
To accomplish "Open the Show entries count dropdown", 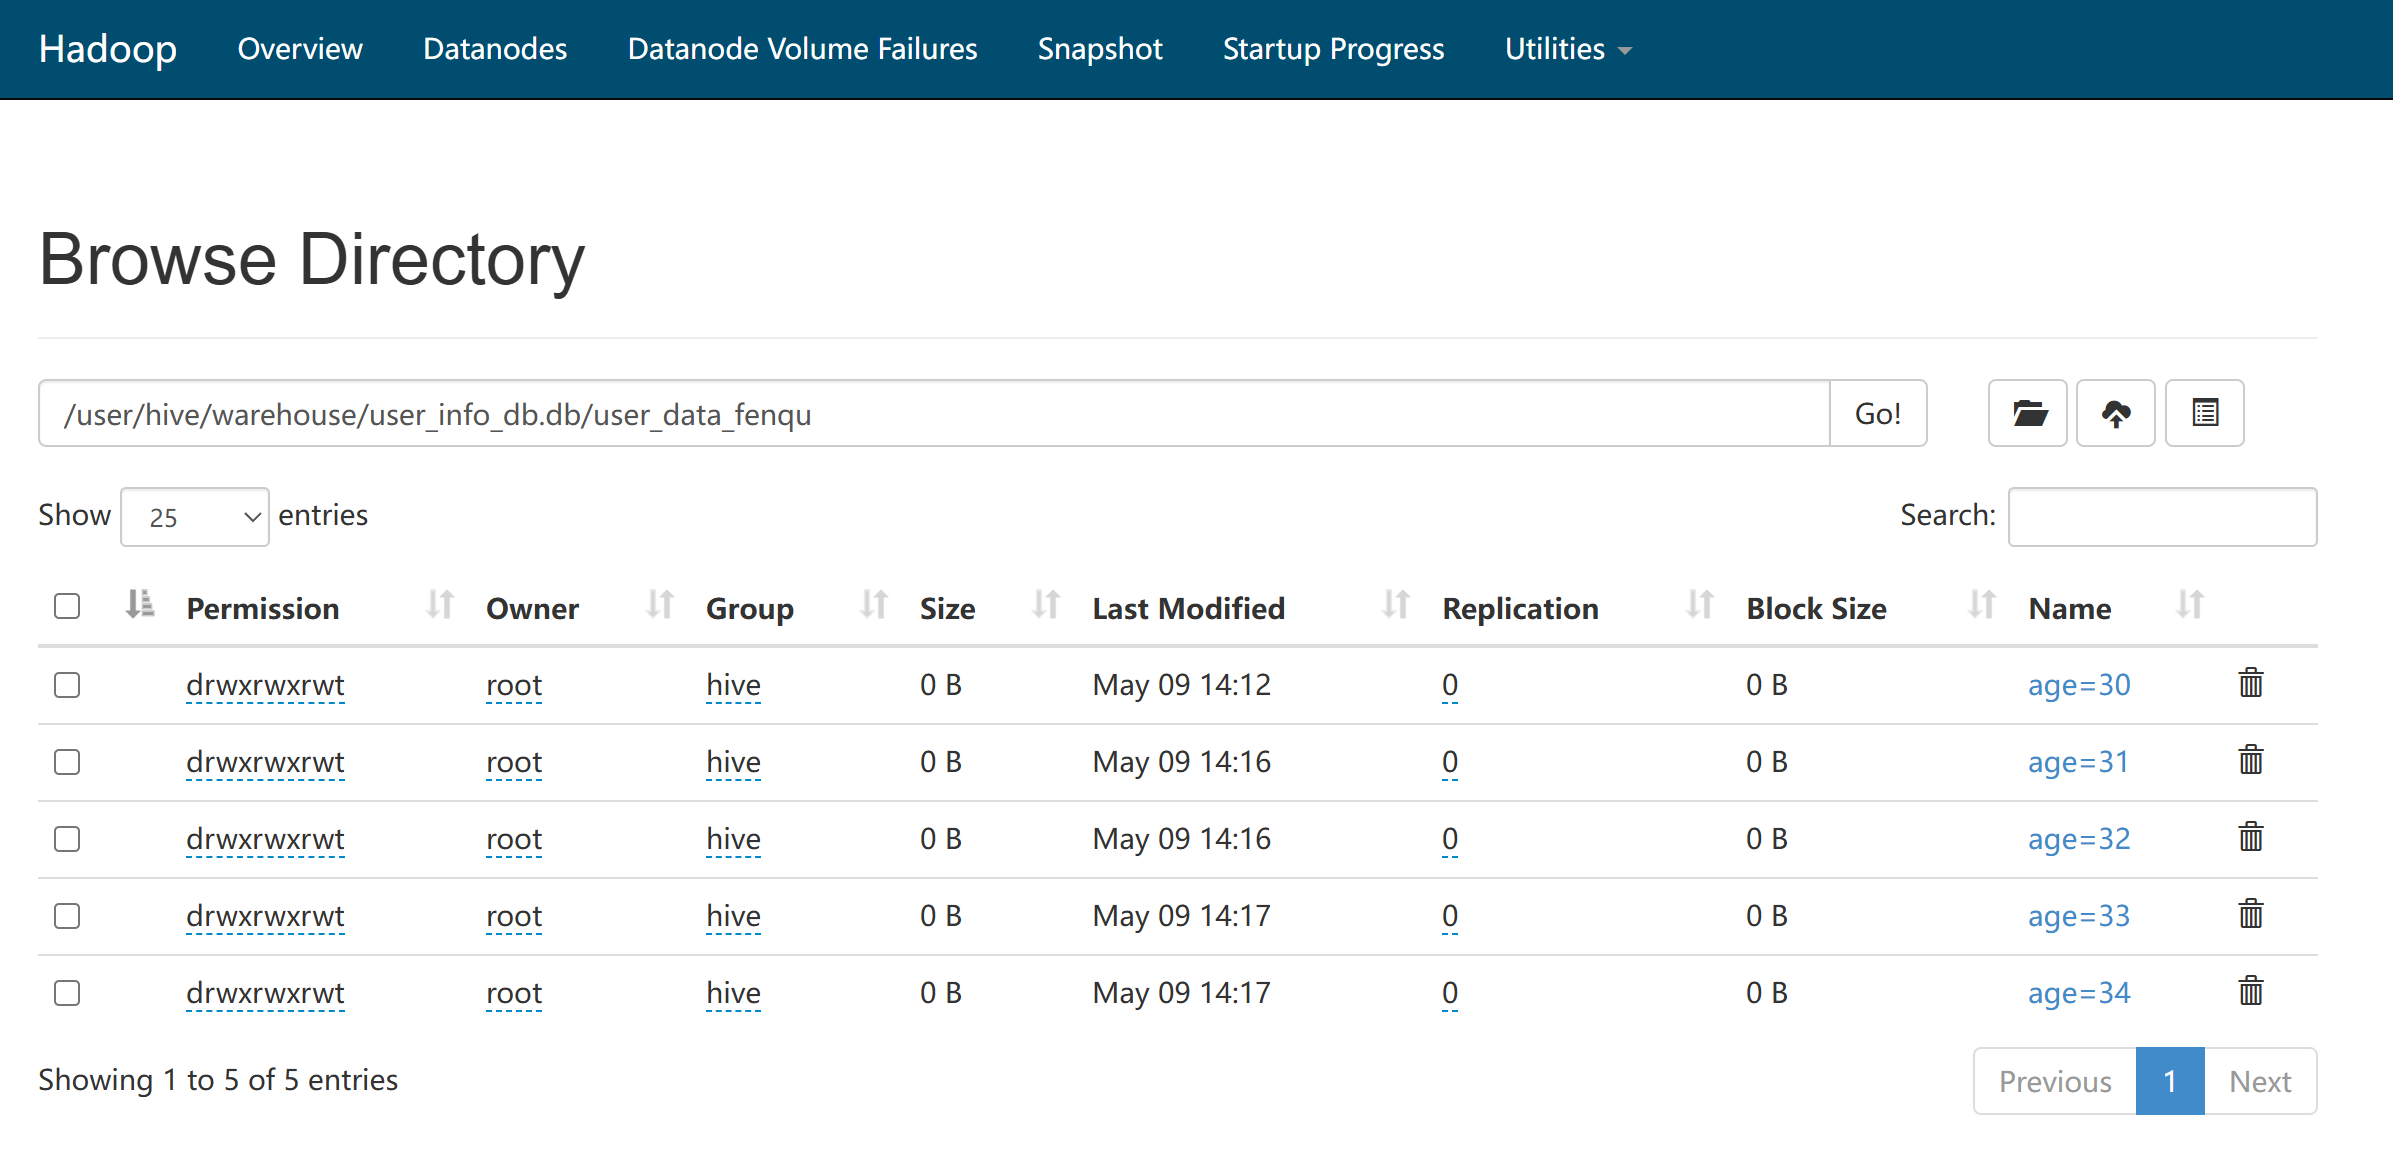I will [x=195, y=517].
